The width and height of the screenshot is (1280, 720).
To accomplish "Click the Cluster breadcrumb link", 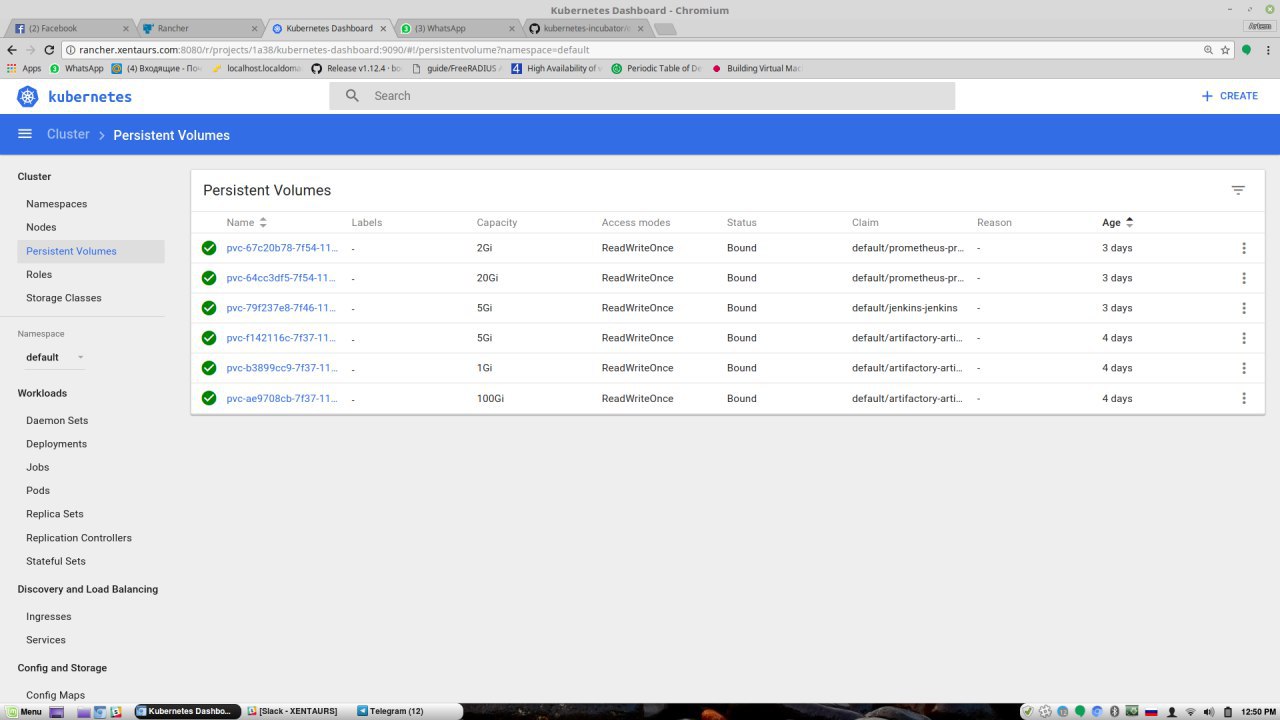I will coord(68,134).
